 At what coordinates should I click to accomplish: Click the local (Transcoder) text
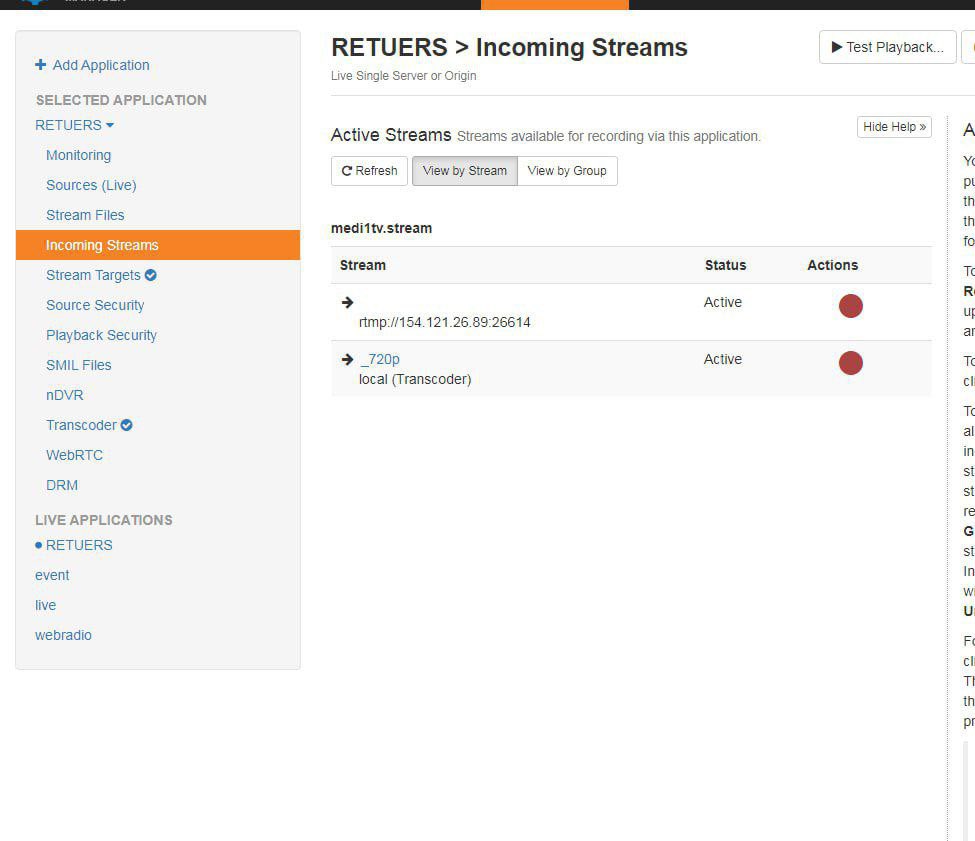[415, 379]
